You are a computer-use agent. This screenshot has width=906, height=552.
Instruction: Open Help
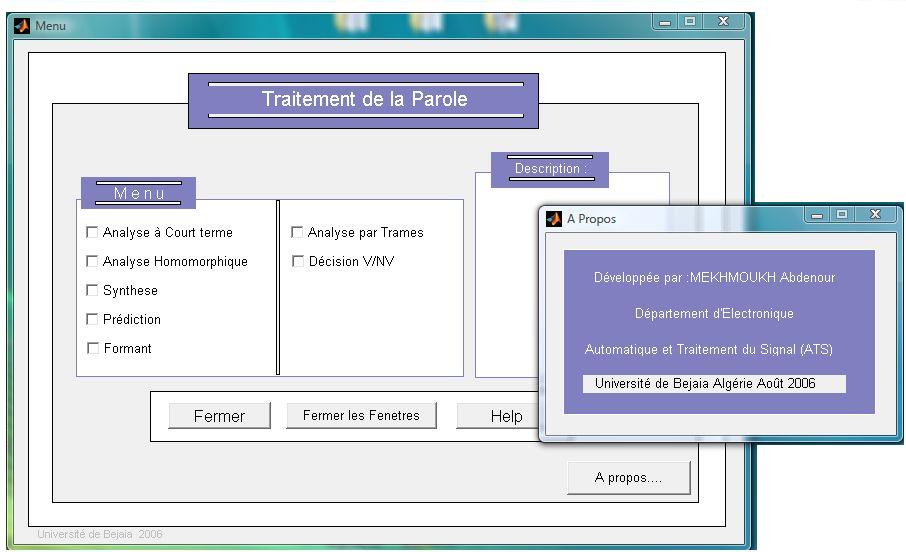(498, 416)
